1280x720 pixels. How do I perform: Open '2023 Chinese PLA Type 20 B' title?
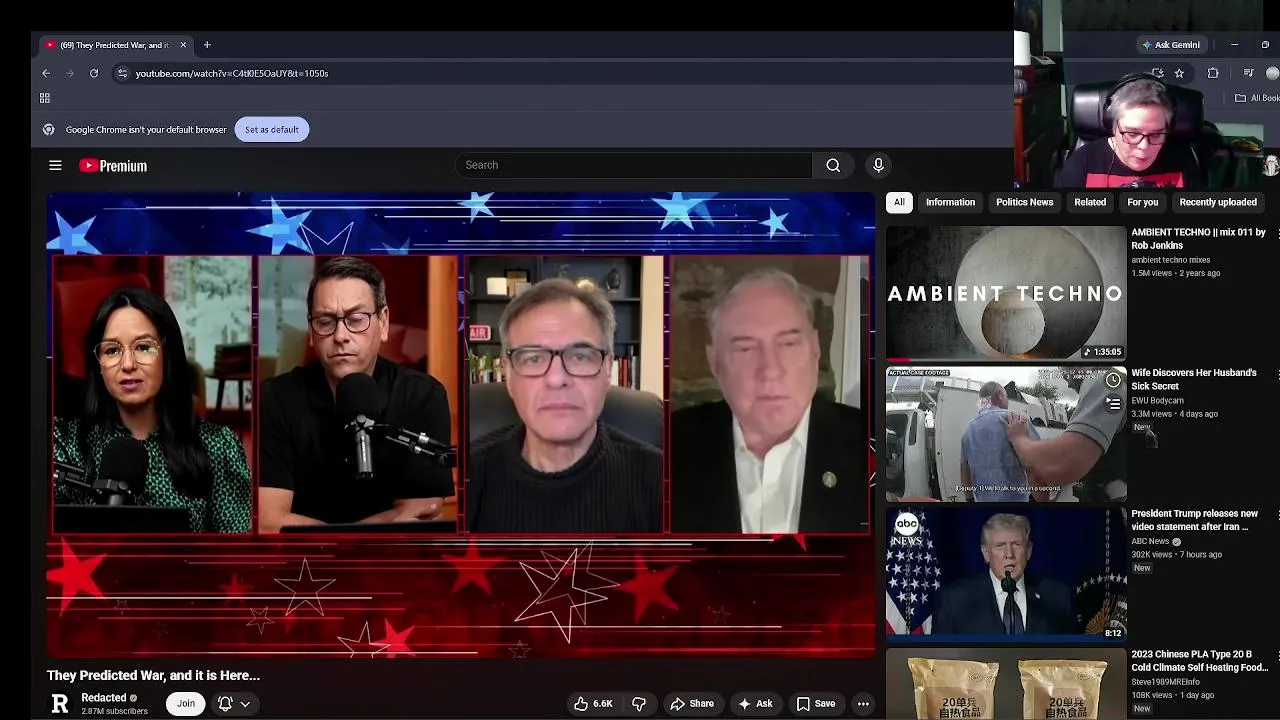(1199, 661)
